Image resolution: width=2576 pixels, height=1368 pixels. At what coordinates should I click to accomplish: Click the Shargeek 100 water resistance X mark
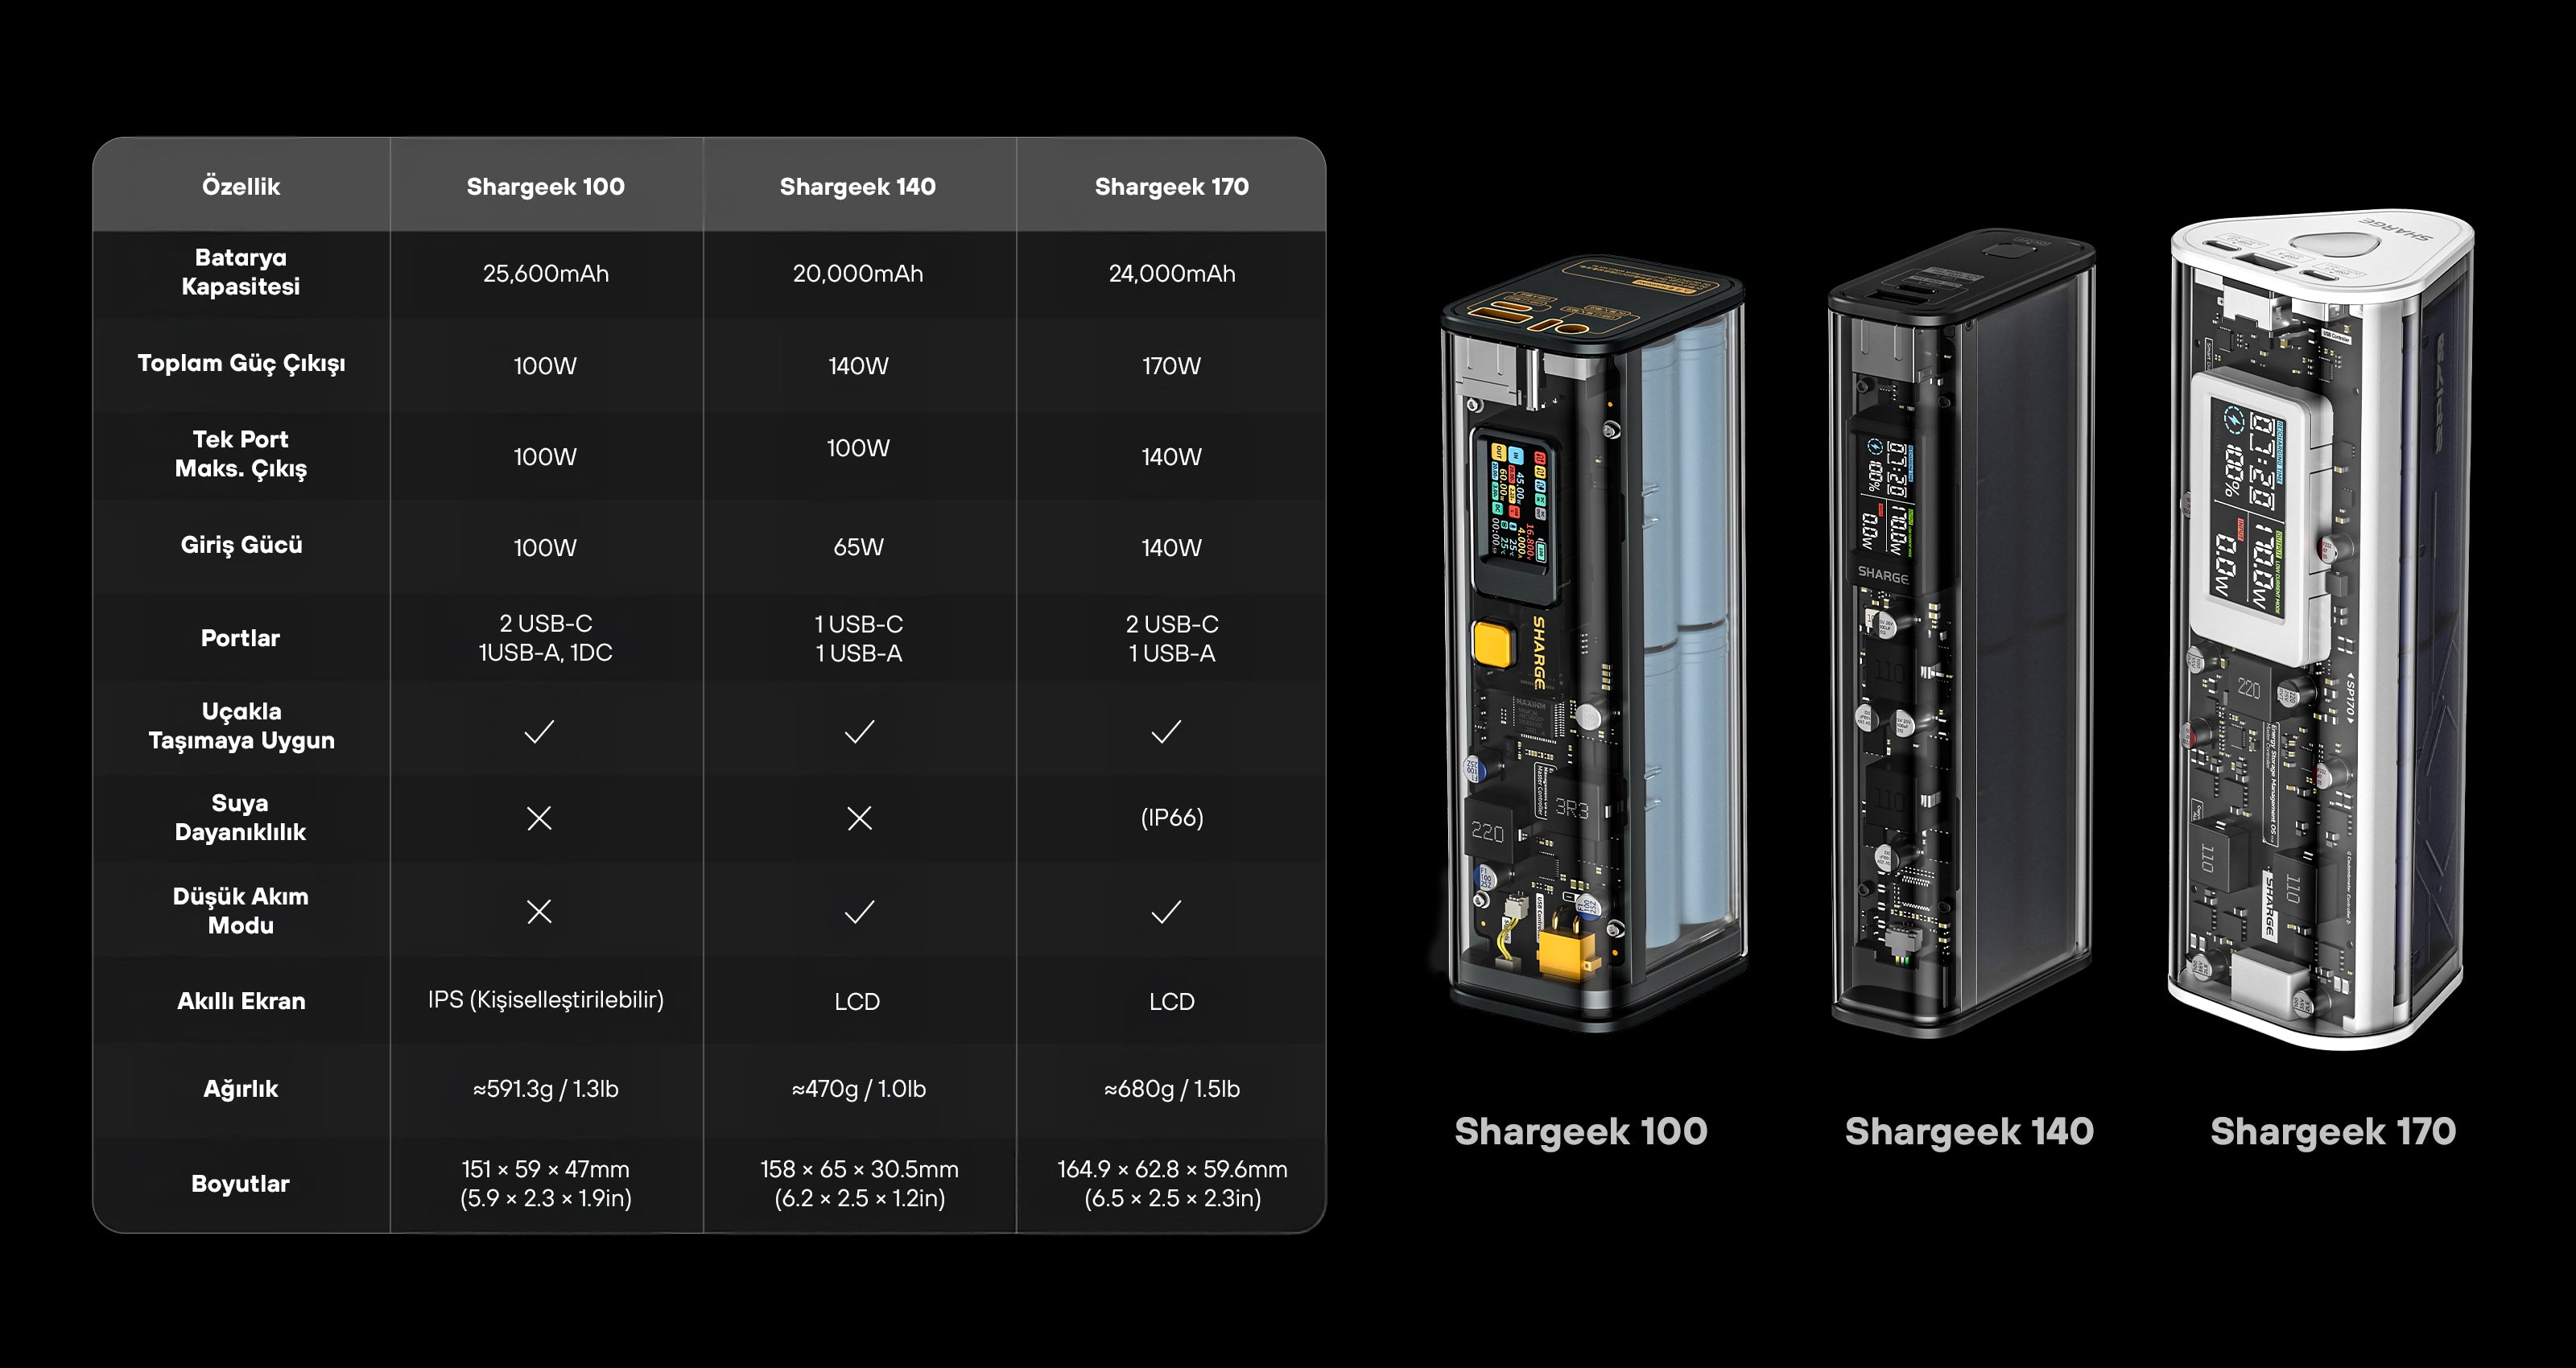[539, 818]
